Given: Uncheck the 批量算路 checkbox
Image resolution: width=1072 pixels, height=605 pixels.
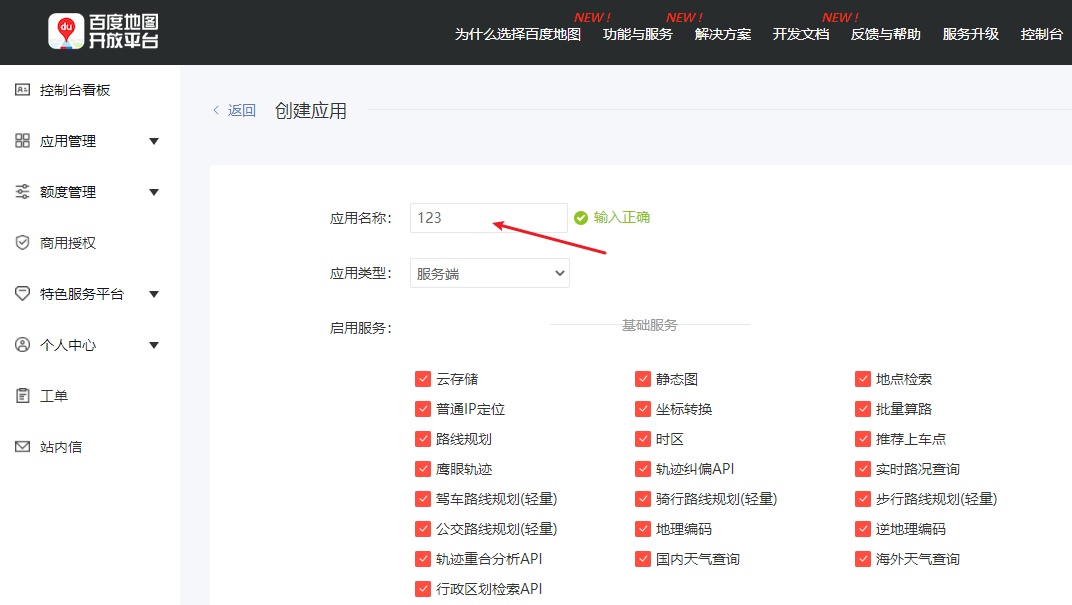Looking at the screenshot, I should click(863, 409).
